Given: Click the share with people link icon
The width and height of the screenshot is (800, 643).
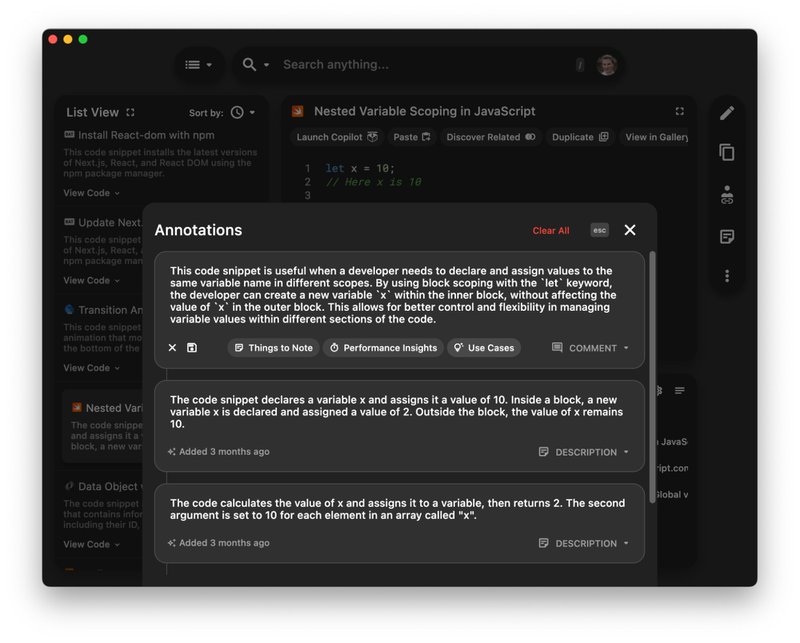Looking at the screenshot, I should coord(727,194).
